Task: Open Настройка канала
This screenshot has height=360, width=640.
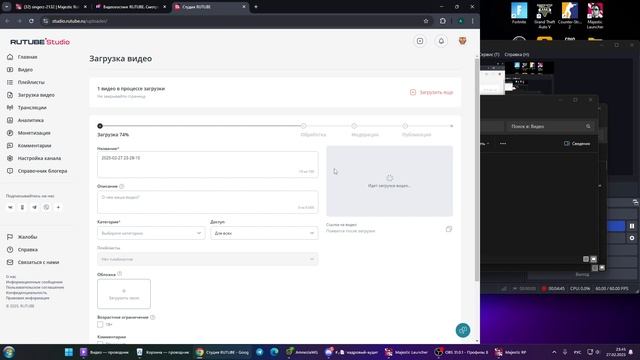Action: (x=34, y=158)
